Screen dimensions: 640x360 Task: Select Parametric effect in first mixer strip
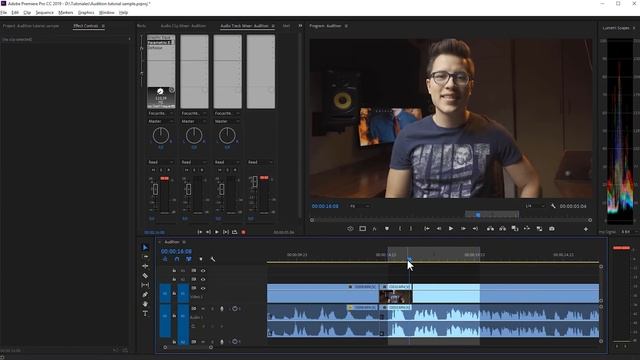(160, 42)
